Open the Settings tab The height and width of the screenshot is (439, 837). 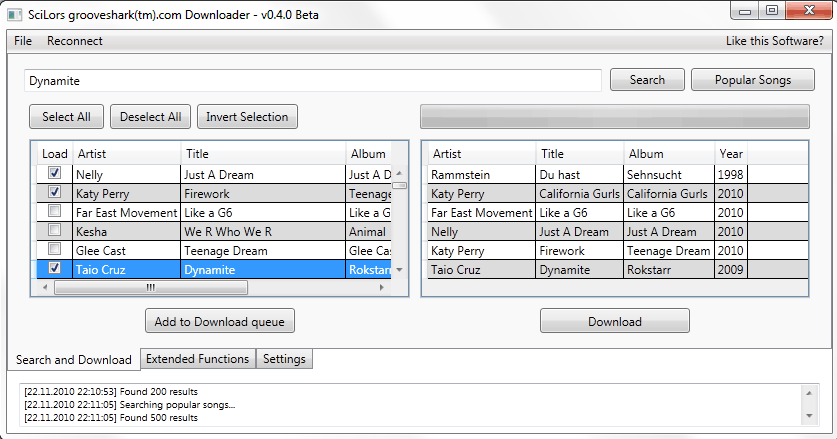[x=284, y=359]
